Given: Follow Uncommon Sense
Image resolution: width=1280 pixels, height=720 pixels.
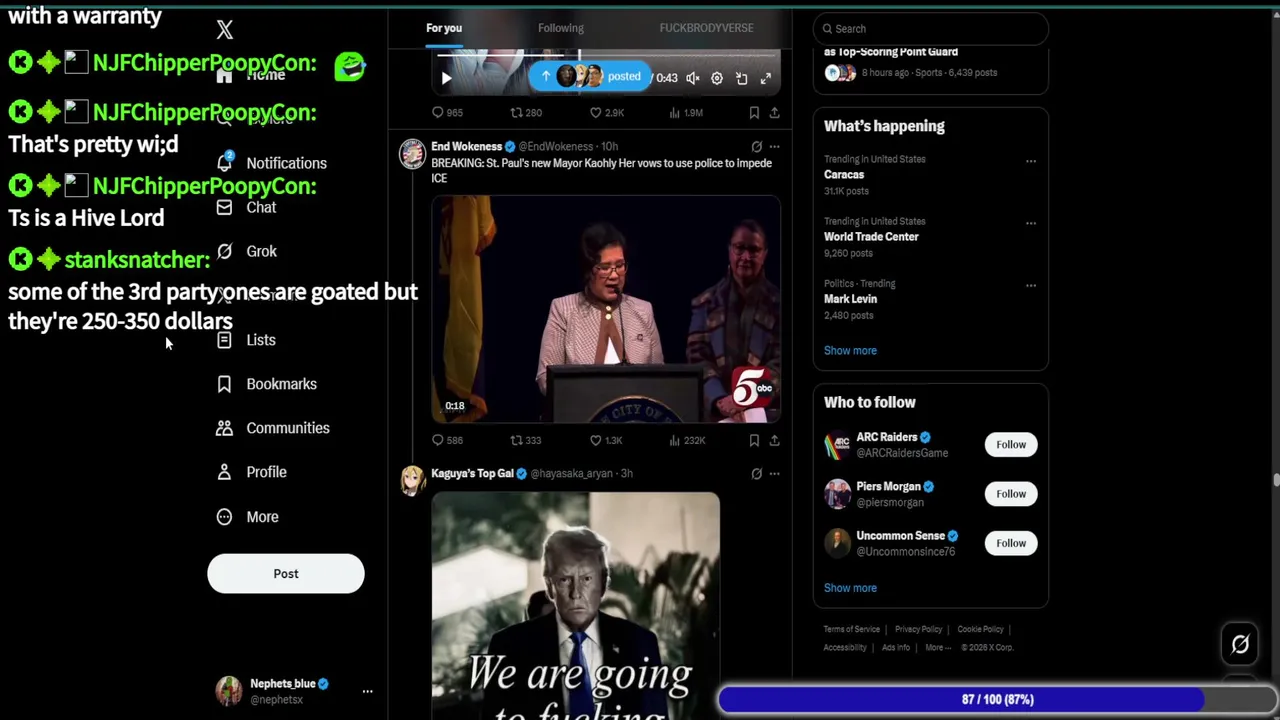Looking at the screenshot, I should click(x=1011, y=543).
